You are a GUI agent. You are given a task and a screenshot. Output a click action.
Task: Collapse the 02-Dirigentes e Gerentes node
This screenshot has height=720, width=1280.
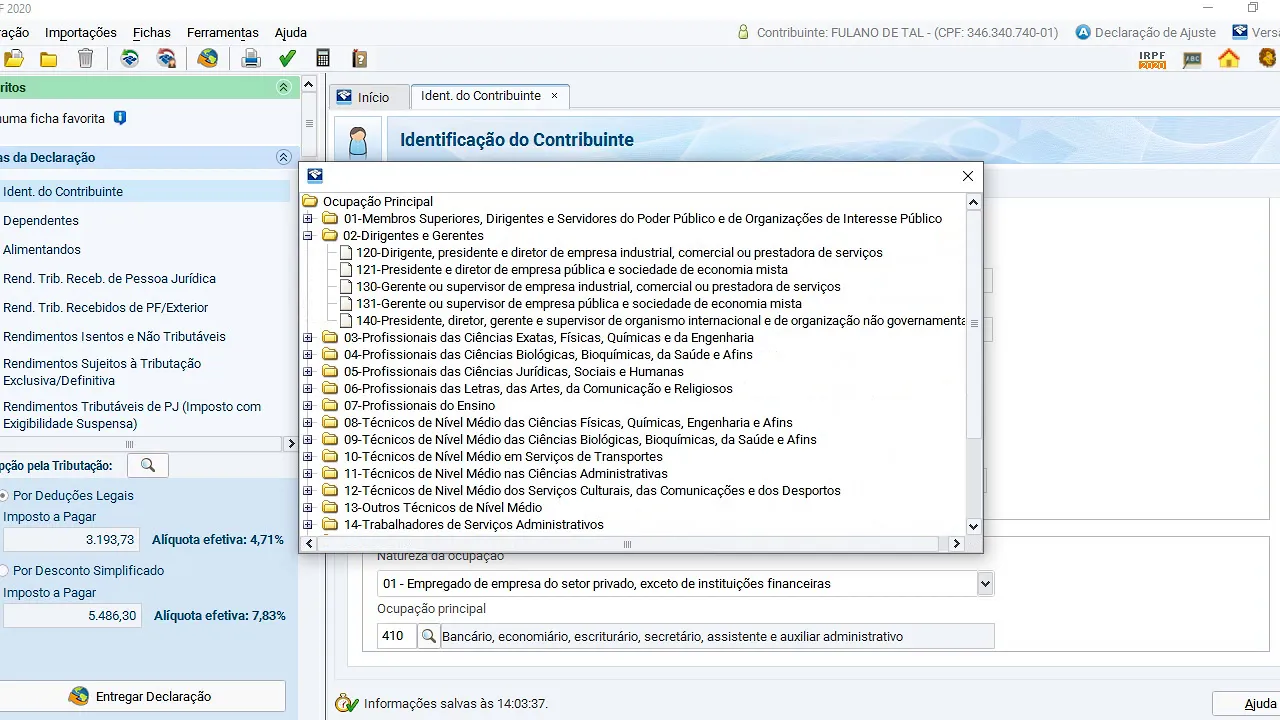point(308,236)
